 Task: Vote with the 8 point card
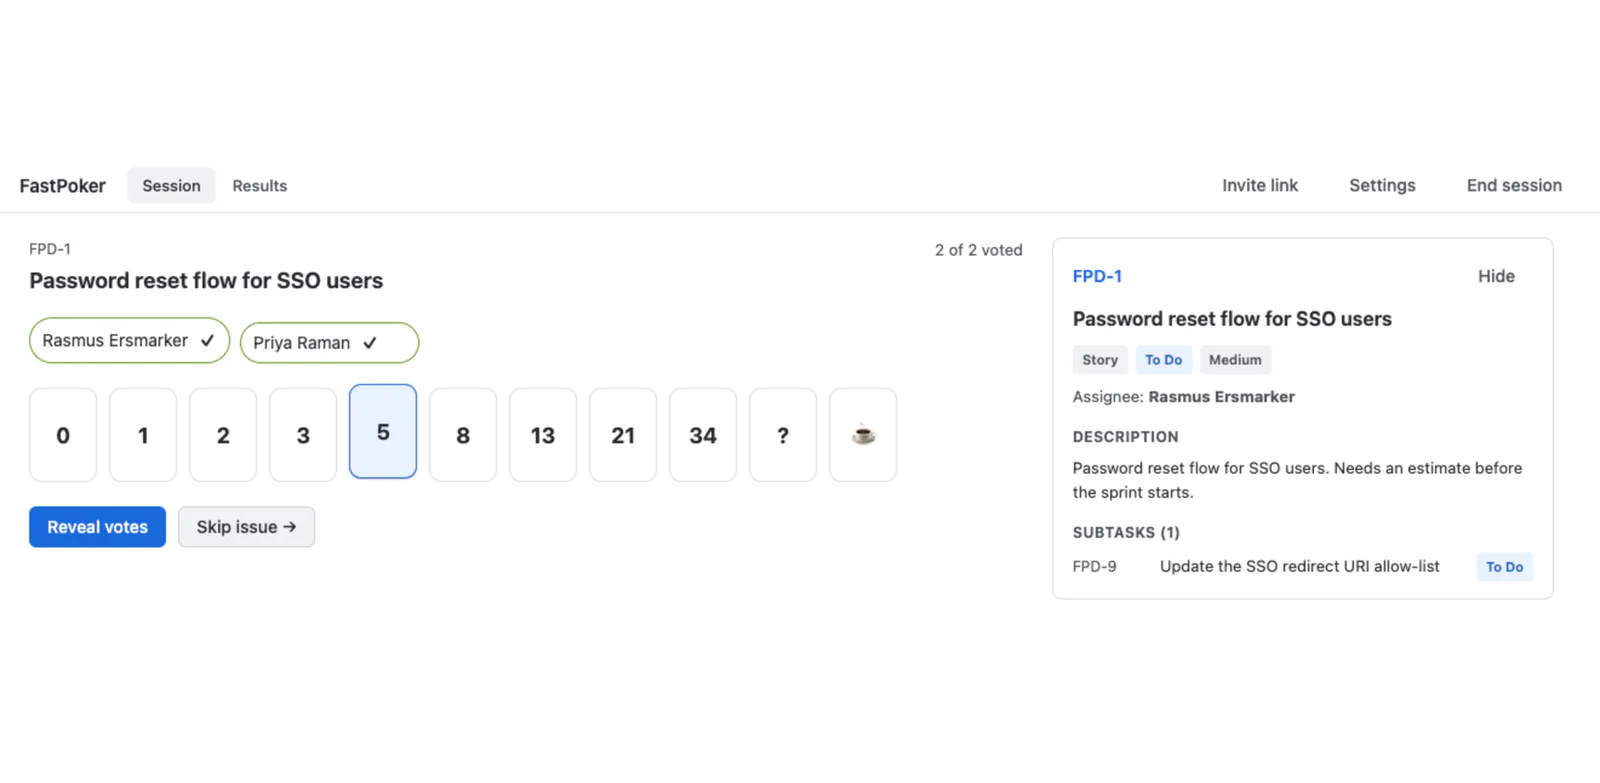point(463,435)
